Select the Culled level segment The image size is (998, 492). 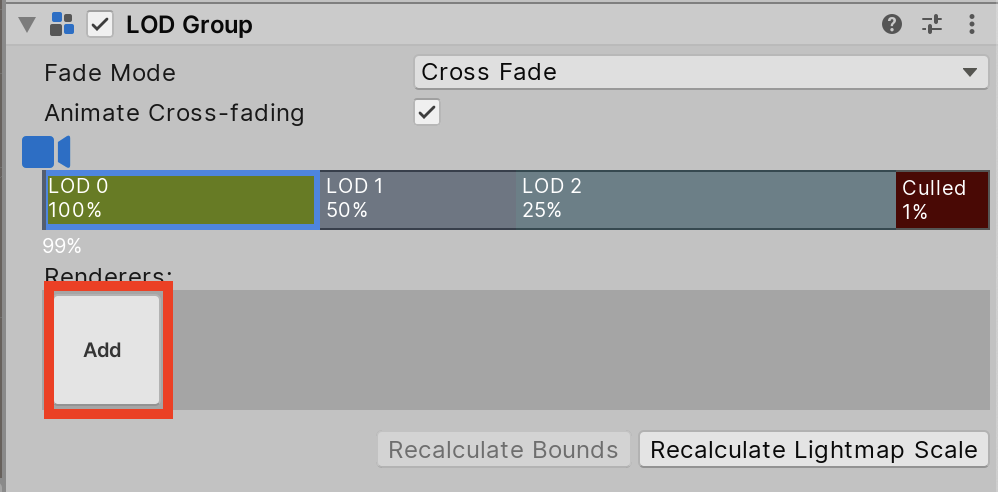941,199
